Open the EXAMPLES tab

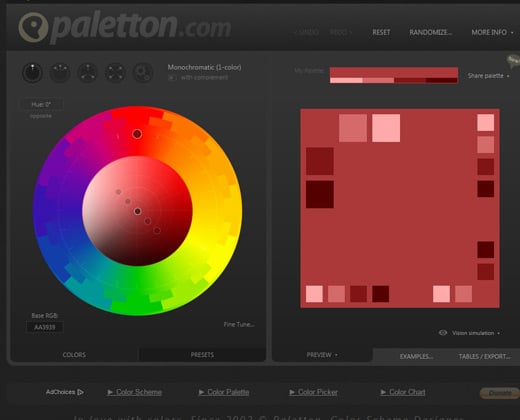point(416,356)
